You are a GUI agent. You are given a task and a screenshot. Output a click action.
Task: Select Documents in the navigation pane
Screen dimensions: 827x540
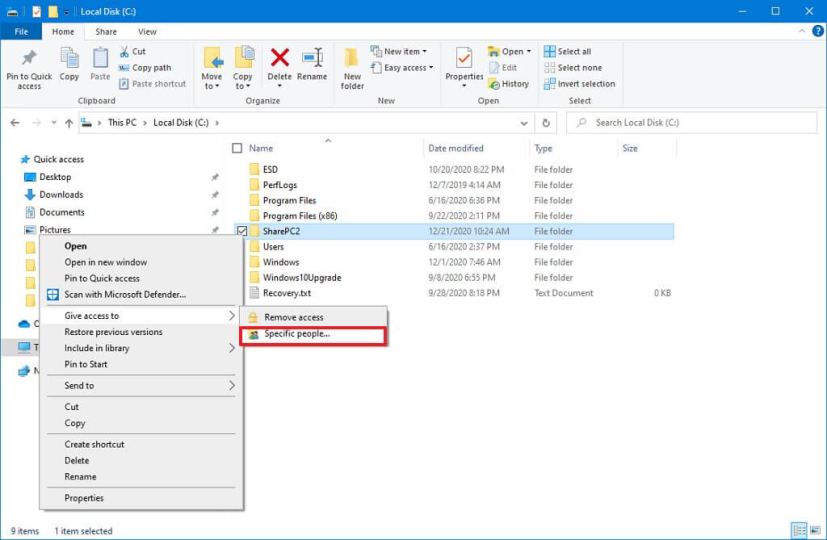(x=54, y=212)
